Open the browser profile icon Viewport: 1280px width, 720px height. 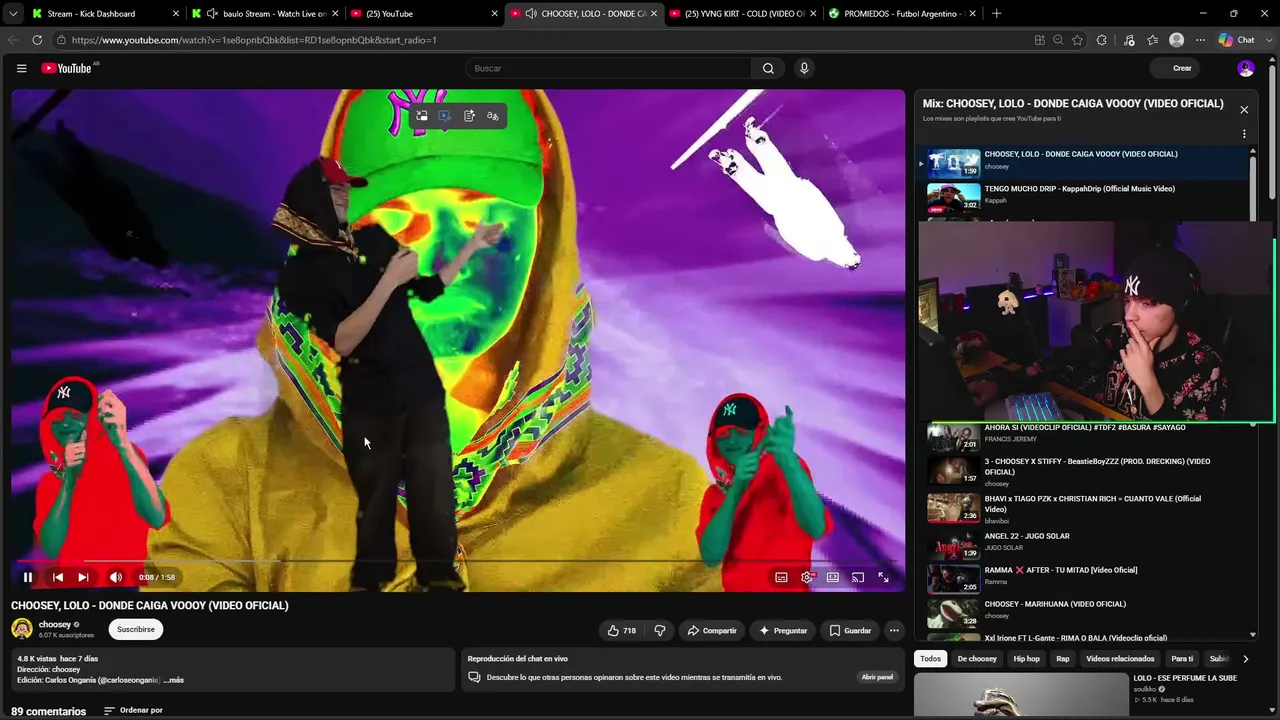click(x=1177, y=40)
